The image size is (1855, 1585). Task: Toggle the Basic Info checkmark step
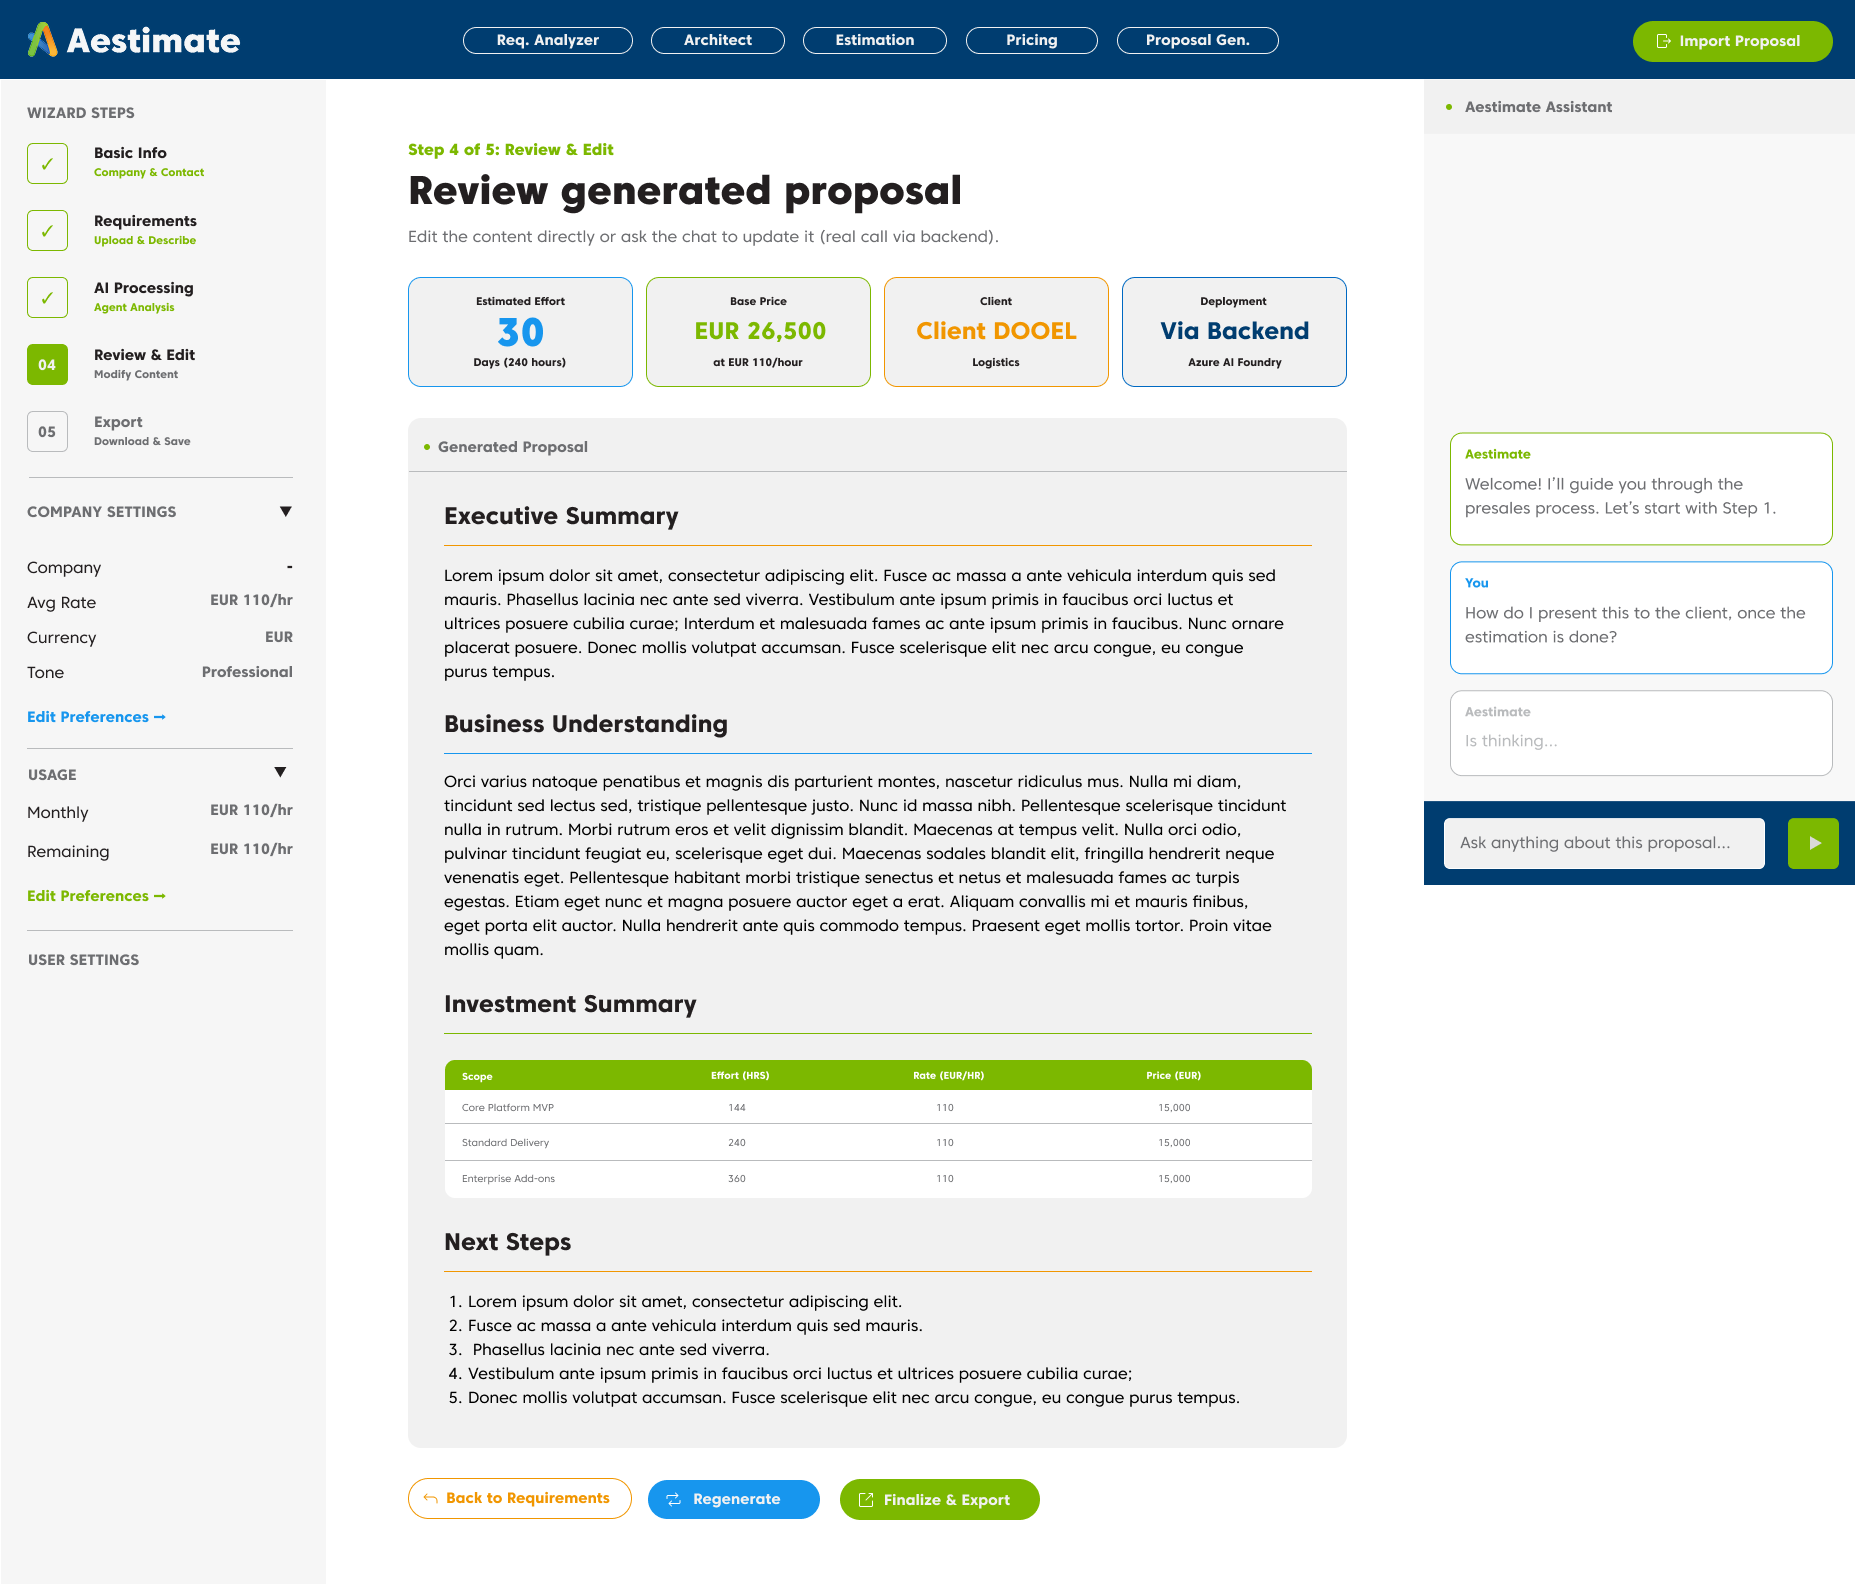[x=47, y=163]
